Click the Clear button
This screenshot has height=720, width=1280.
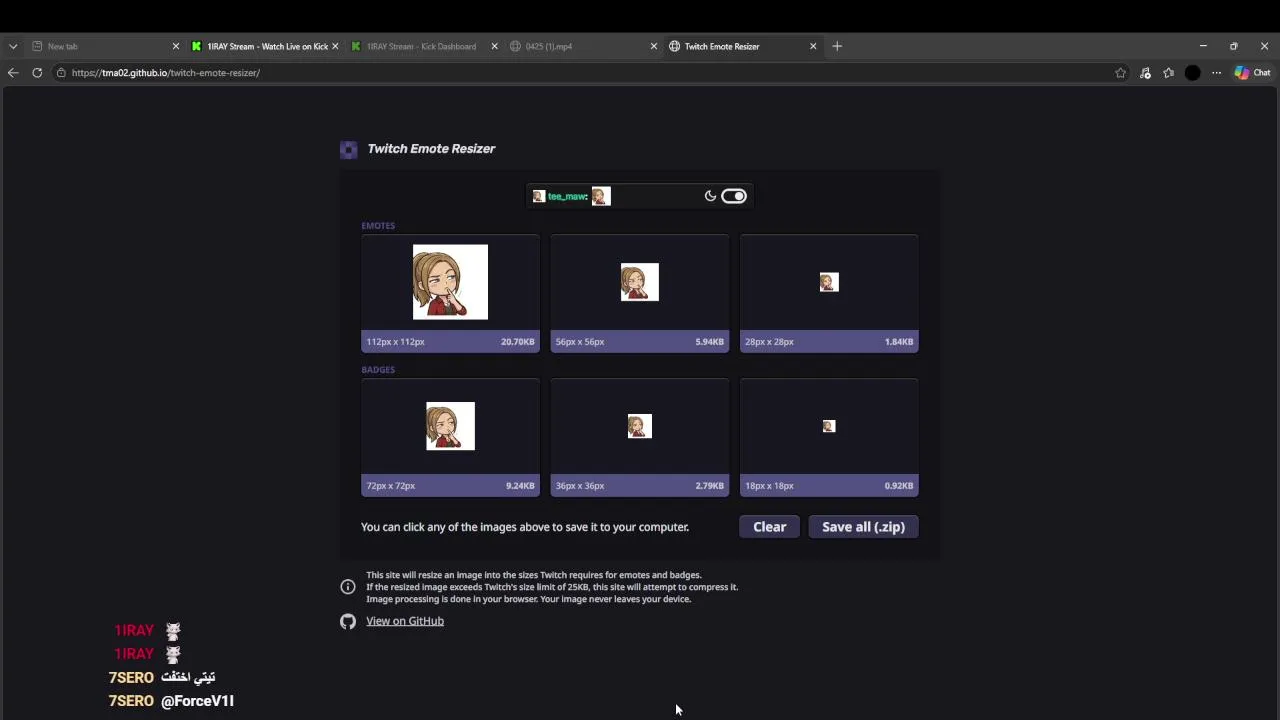click(x=770, y=527)
